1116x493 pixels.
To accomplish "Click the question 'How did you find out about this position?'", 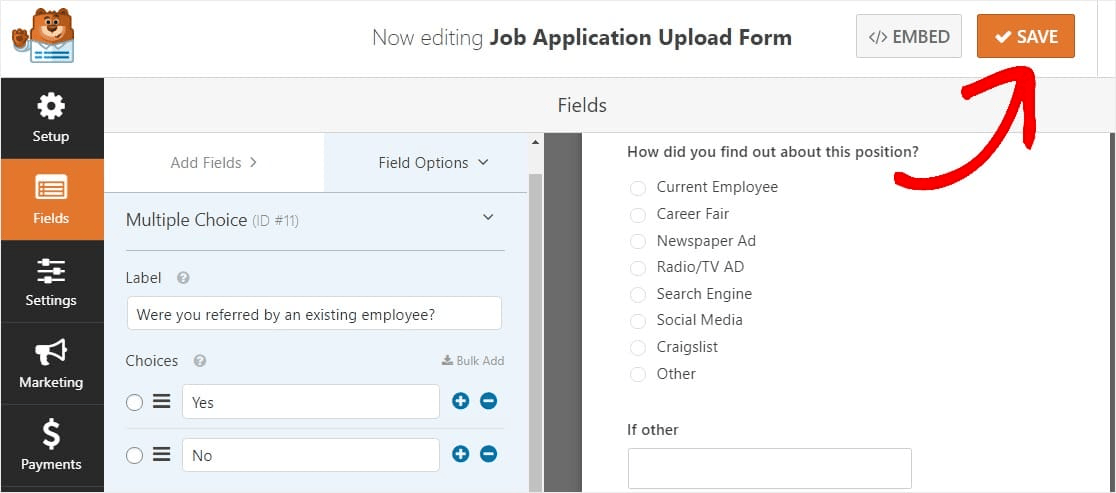I will [772, 152].
